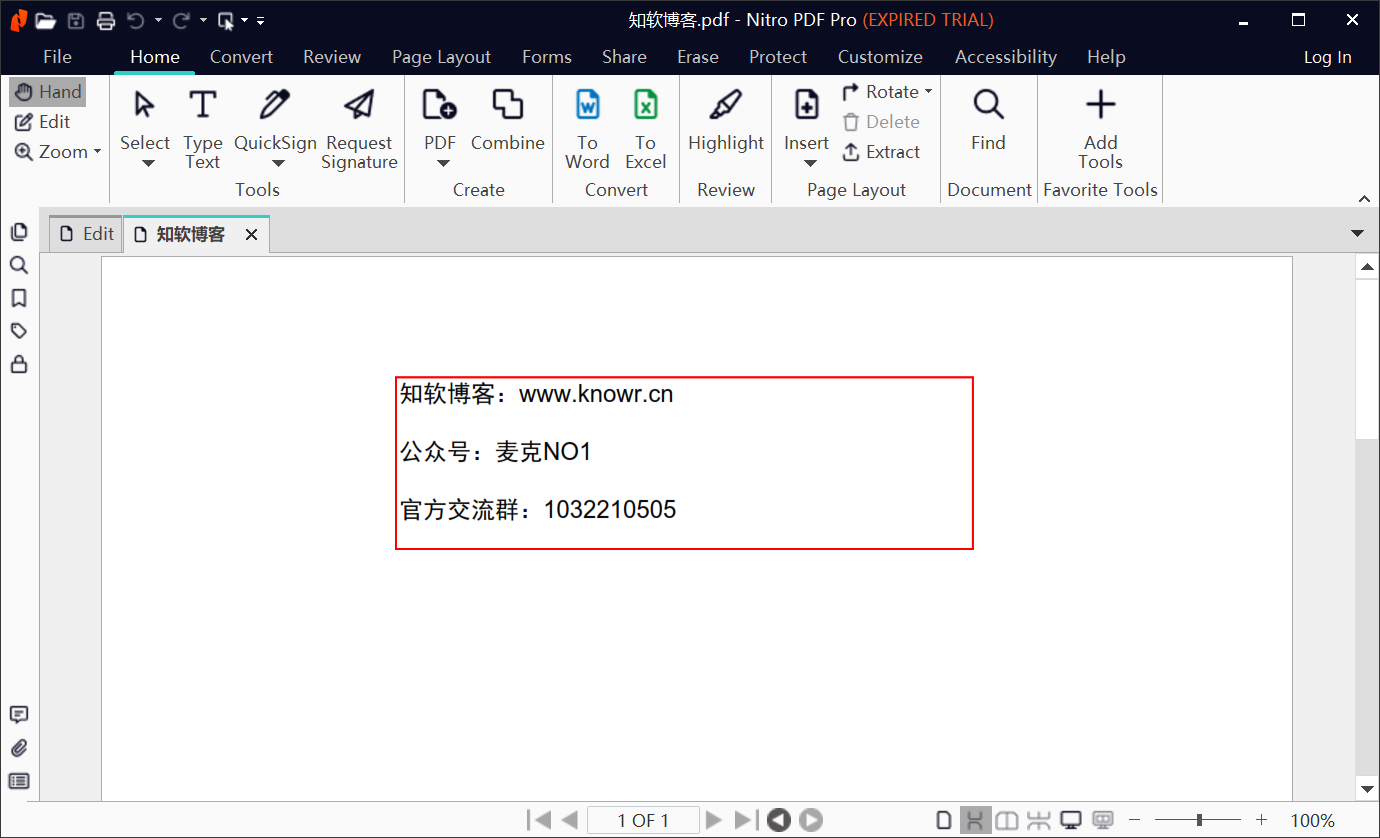
Task: Open the Attachments paperclip panel
Action: point(18,748)
